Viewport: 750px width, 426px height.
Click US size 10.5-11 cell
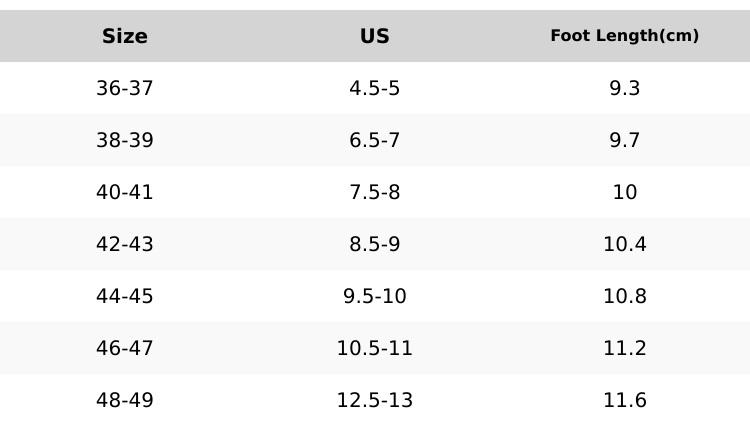coord(374,348)
